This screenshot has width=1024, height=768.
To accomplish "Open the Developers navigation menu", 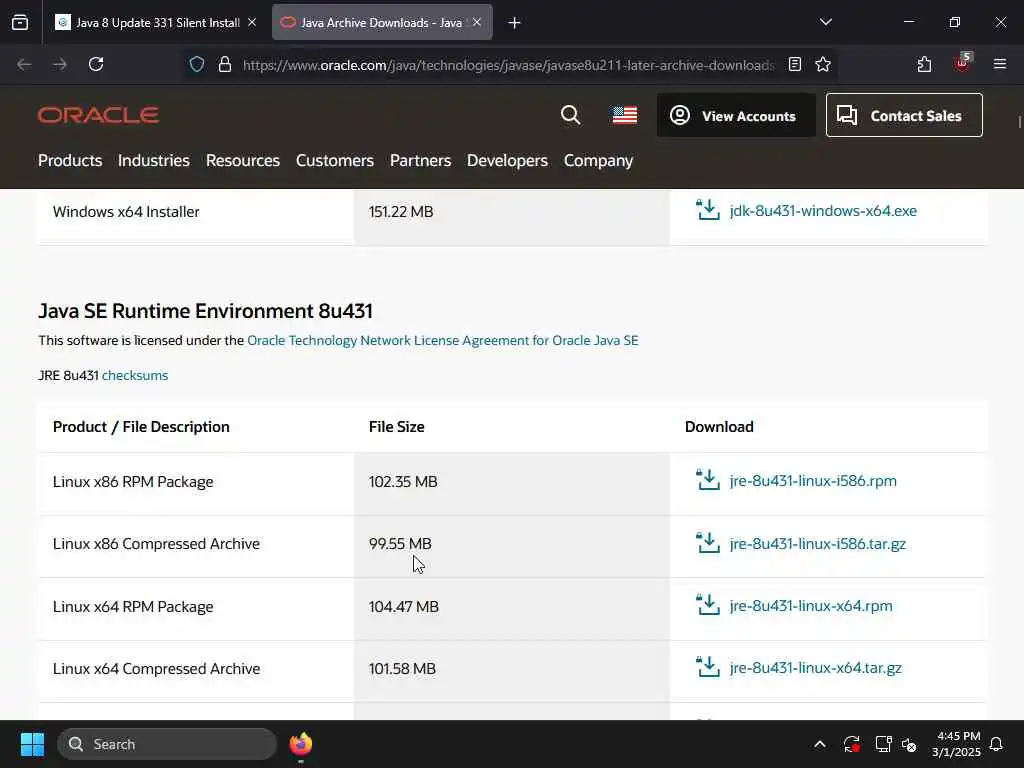I will point(507,160).
